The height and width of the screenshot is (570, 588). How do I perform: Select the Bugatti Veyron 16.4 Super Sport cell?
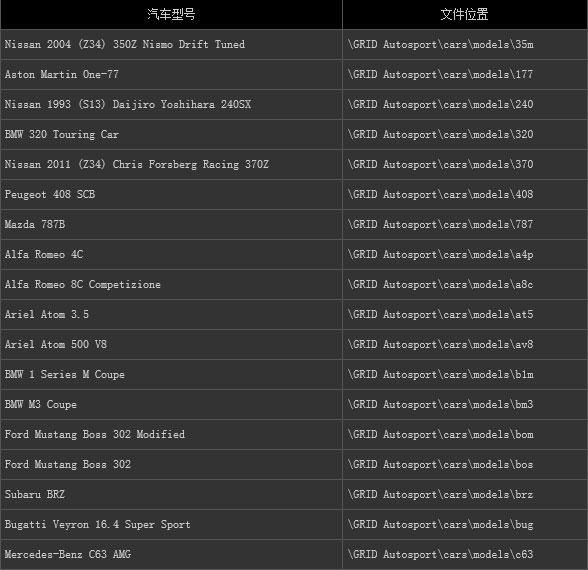click(x=171, y=525)
